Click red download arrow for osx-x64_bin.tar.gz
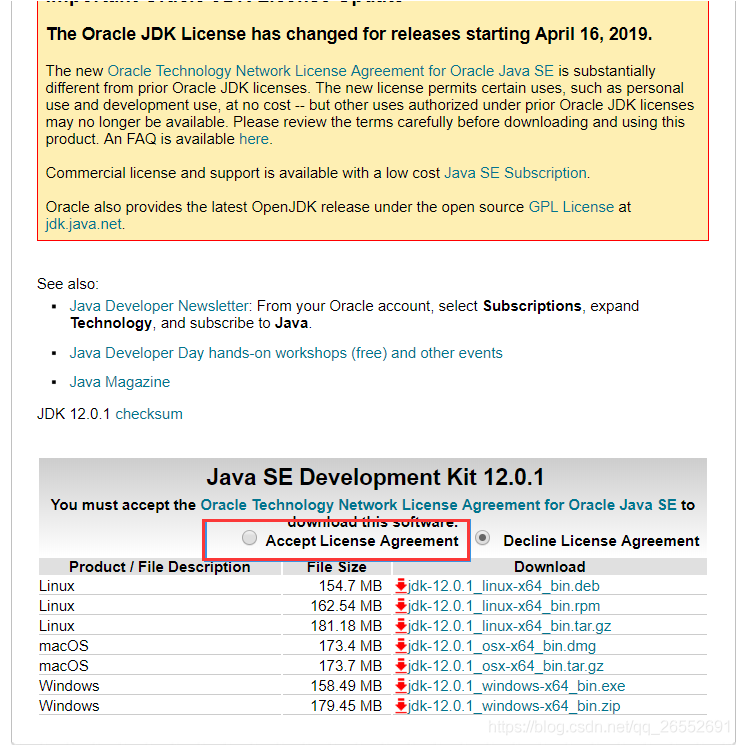739x745 pixels. (401, 666)
